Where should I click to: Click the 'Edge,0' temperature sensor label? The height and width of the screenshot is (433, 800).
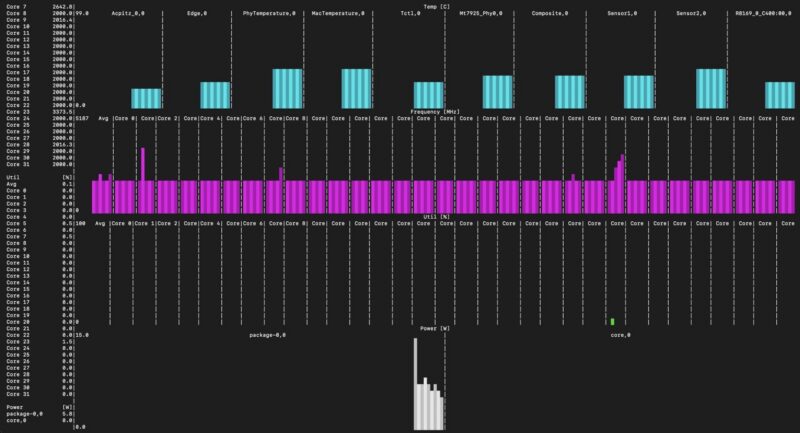[196, 13]
